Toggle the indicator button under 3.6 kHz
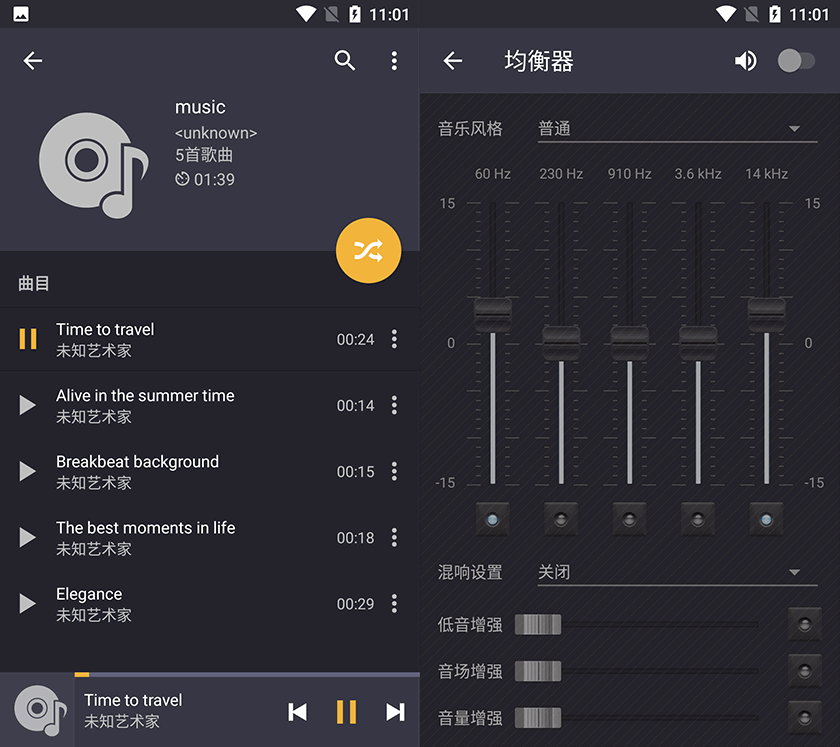This screenshot has height=747, width=840. [698, 519]
